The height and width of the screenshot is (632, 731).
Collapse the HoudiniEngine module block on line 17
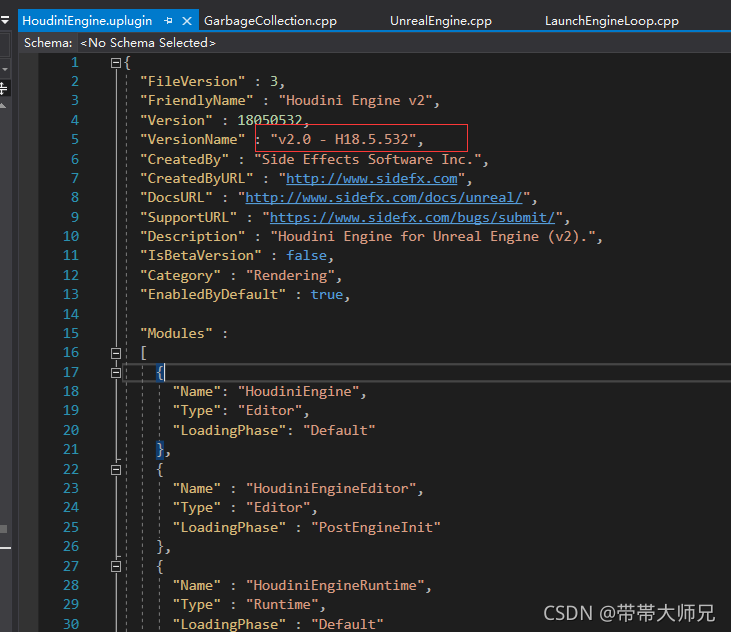pyautogui.click(x=116, y=373)
